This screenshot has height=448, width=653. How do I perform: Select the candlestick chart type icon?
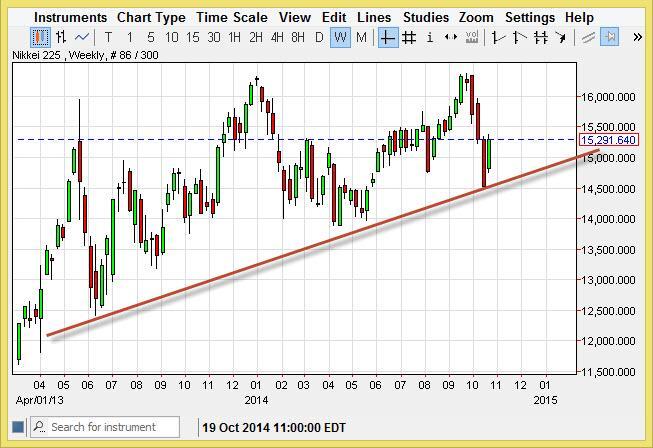click(x=40, y=37)
